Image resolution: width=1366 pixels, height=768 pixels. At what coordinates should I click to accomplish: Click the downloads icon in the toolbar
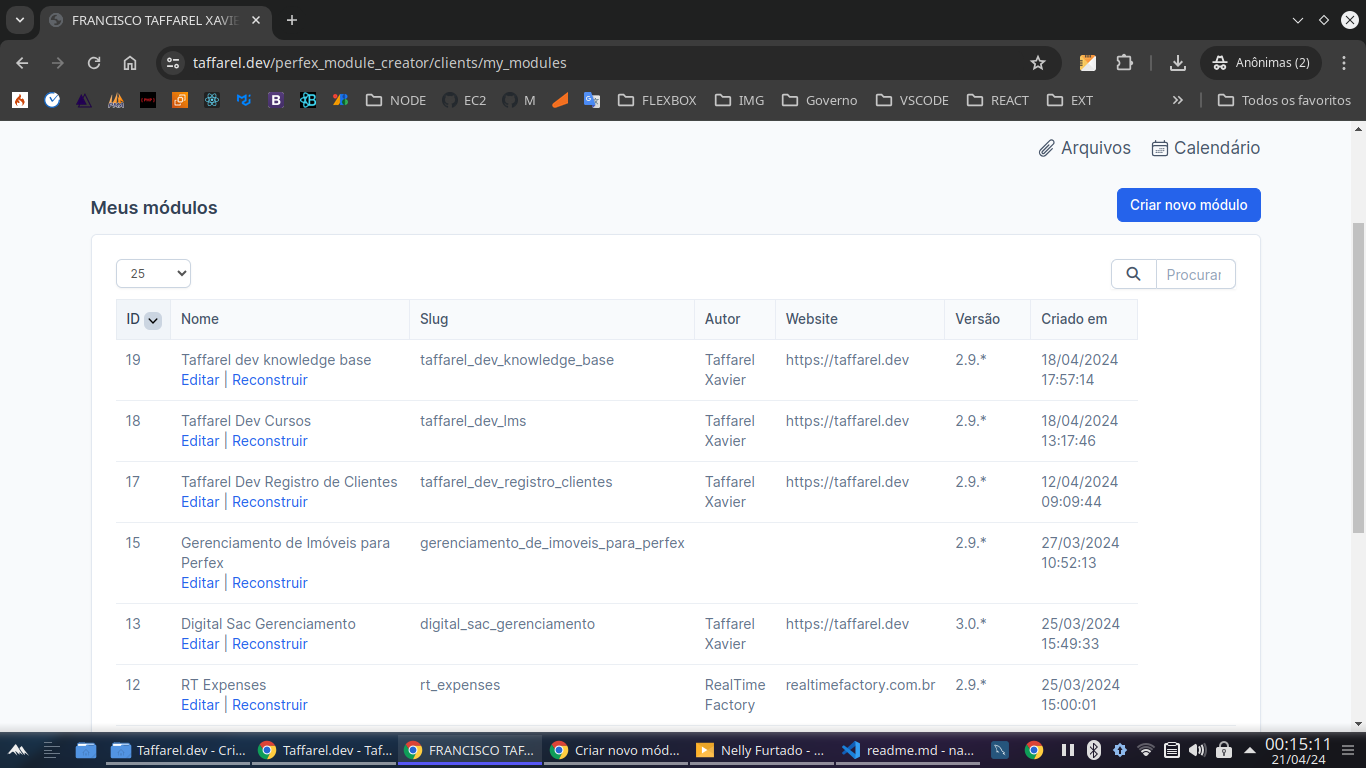click(1177, 62)
